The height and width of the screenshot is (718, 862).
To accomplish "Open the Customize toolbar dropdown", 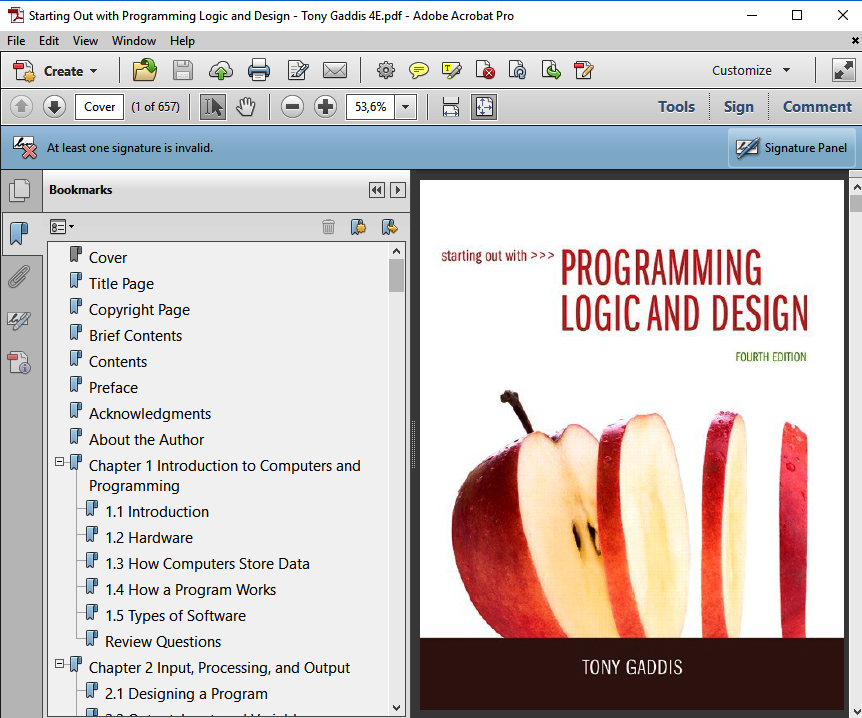I will pyautogui.click(x=751, y=70).
